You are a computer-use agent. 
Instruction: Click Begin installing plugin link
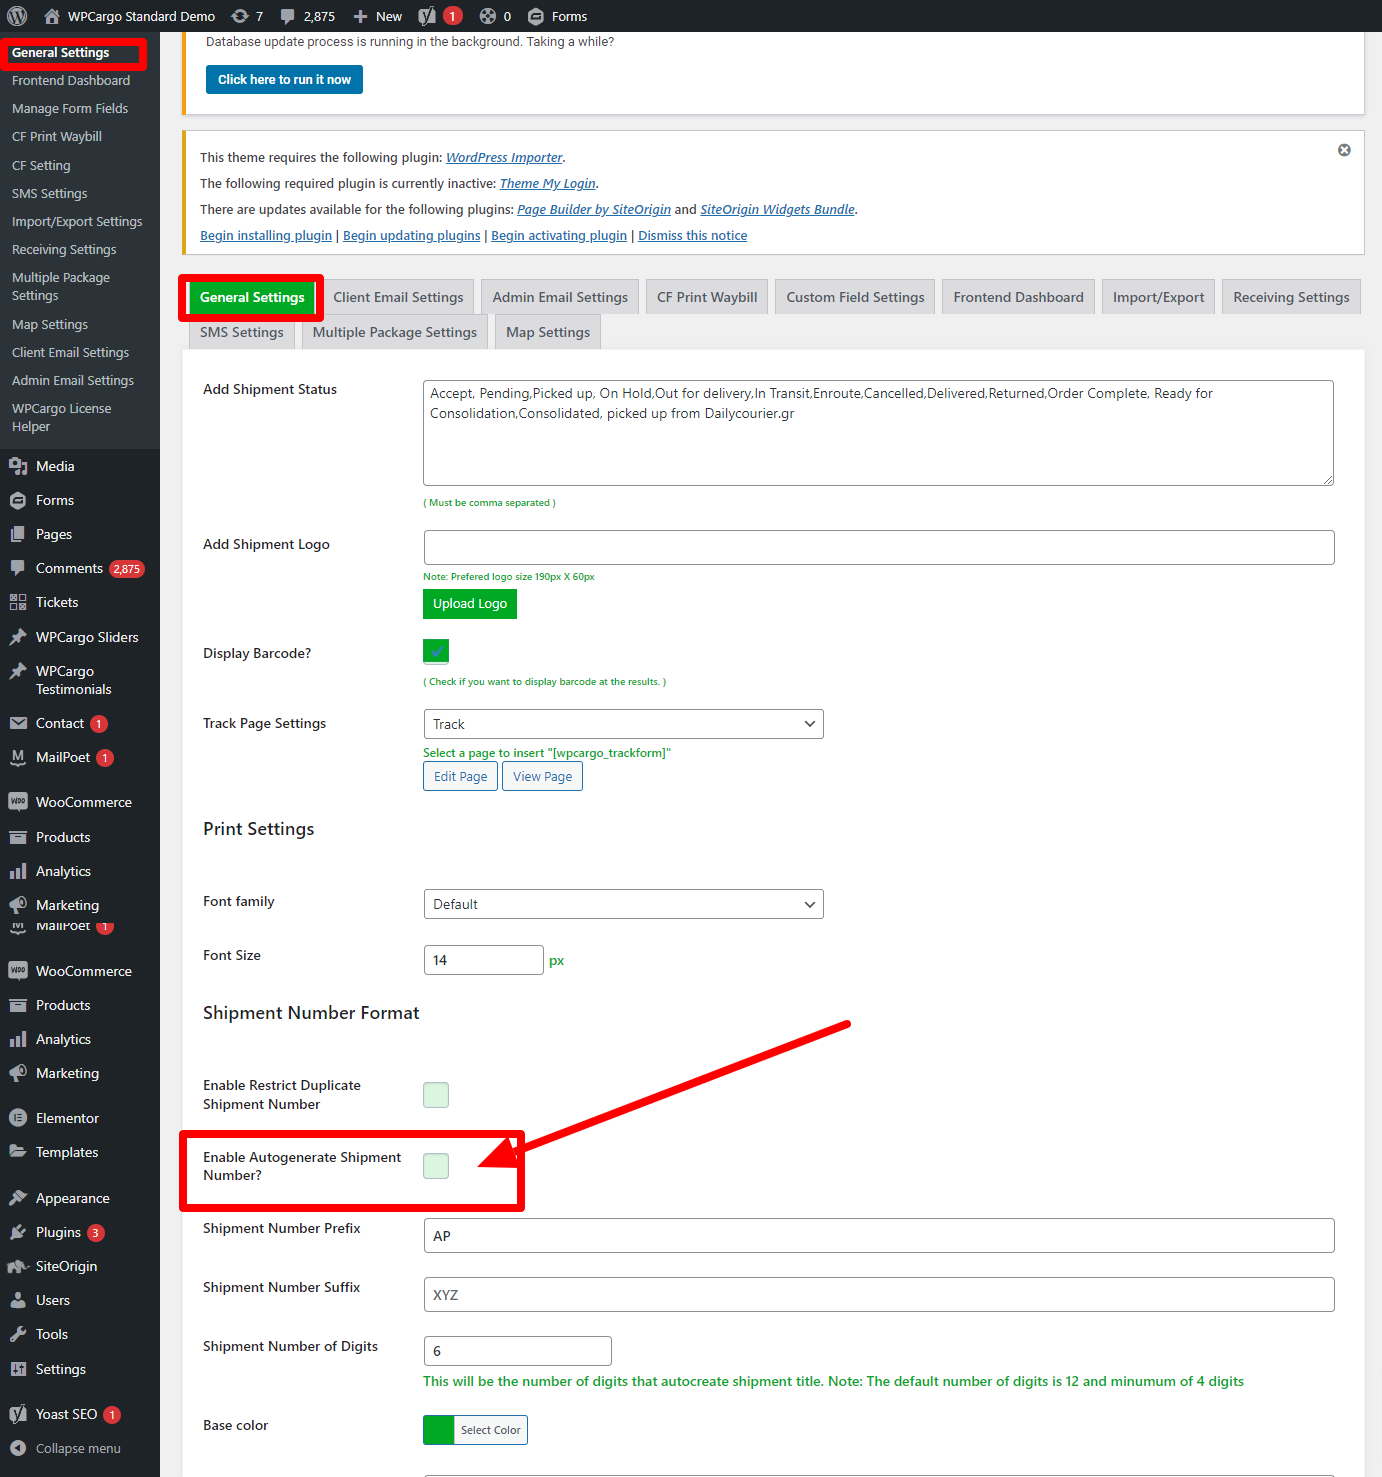(x=266, y=235)
